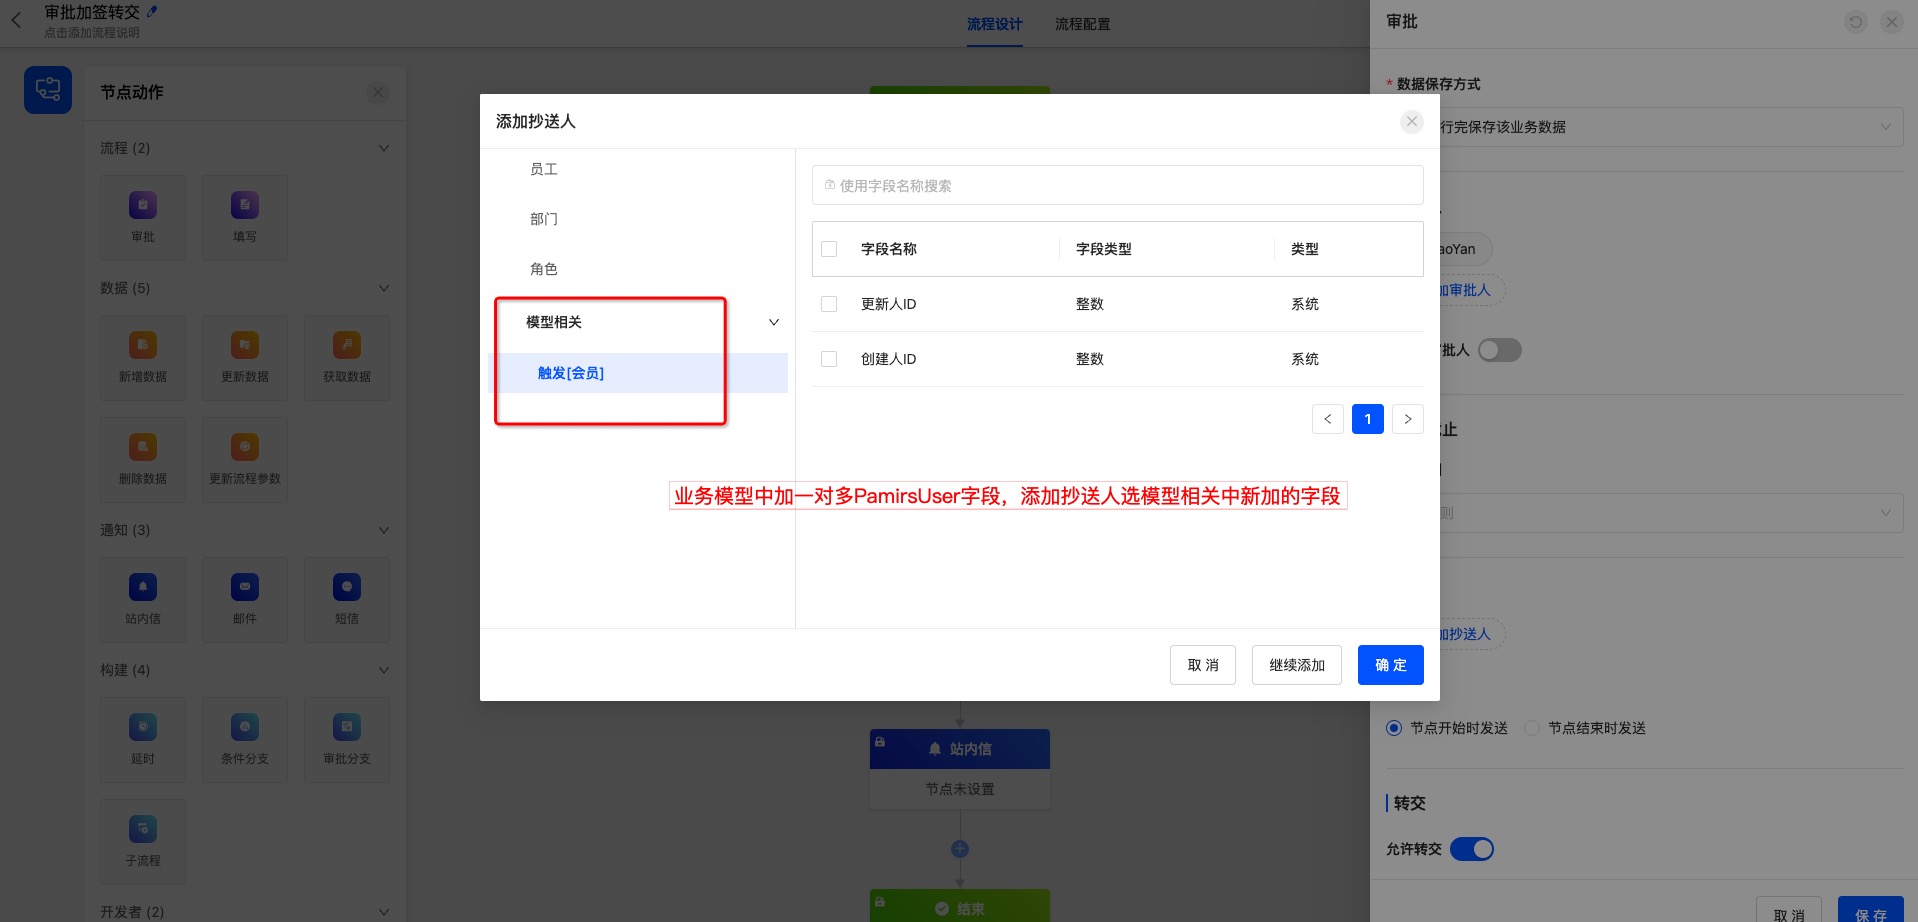
Task: Select the 条件分支 build icon
Action: pyautogui.click(x=245, y=727)
